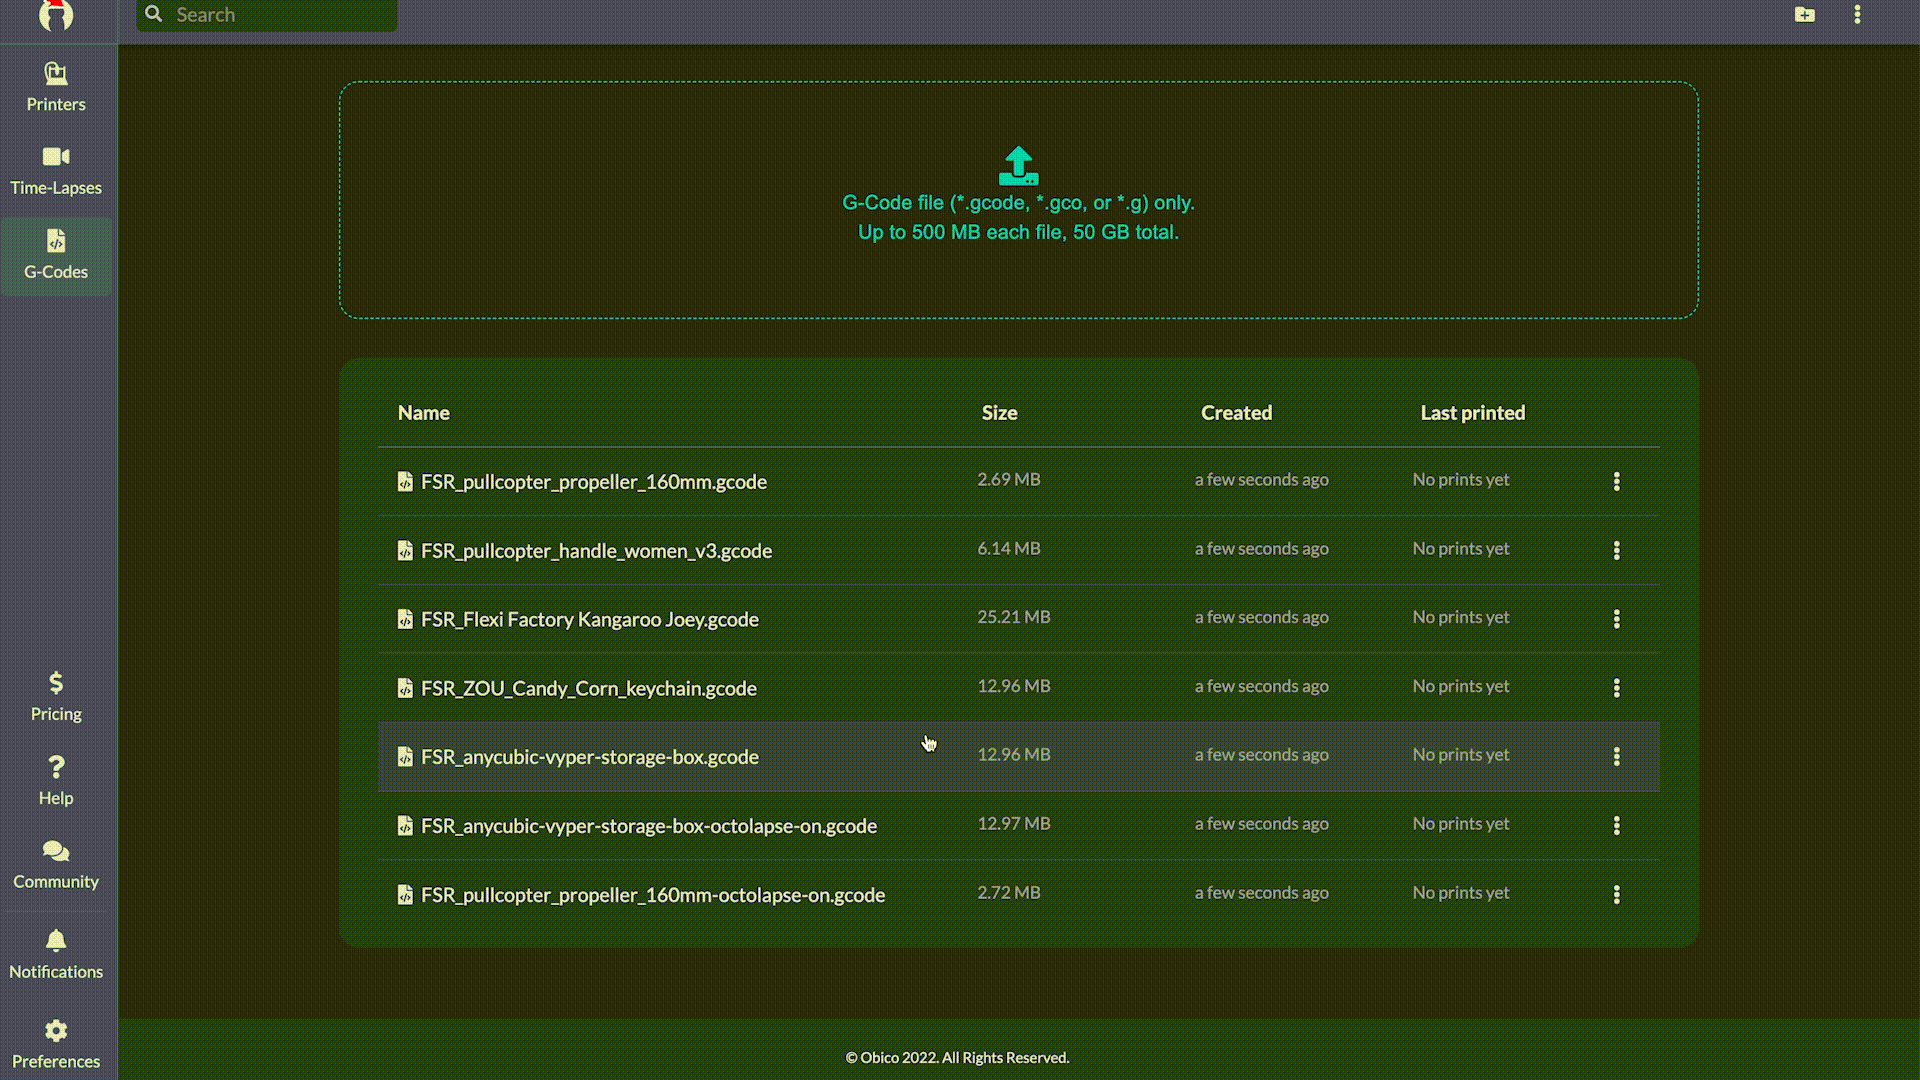1920x1080 pixels.
Task: Sort by Name column header
Action: pos(423,413)
